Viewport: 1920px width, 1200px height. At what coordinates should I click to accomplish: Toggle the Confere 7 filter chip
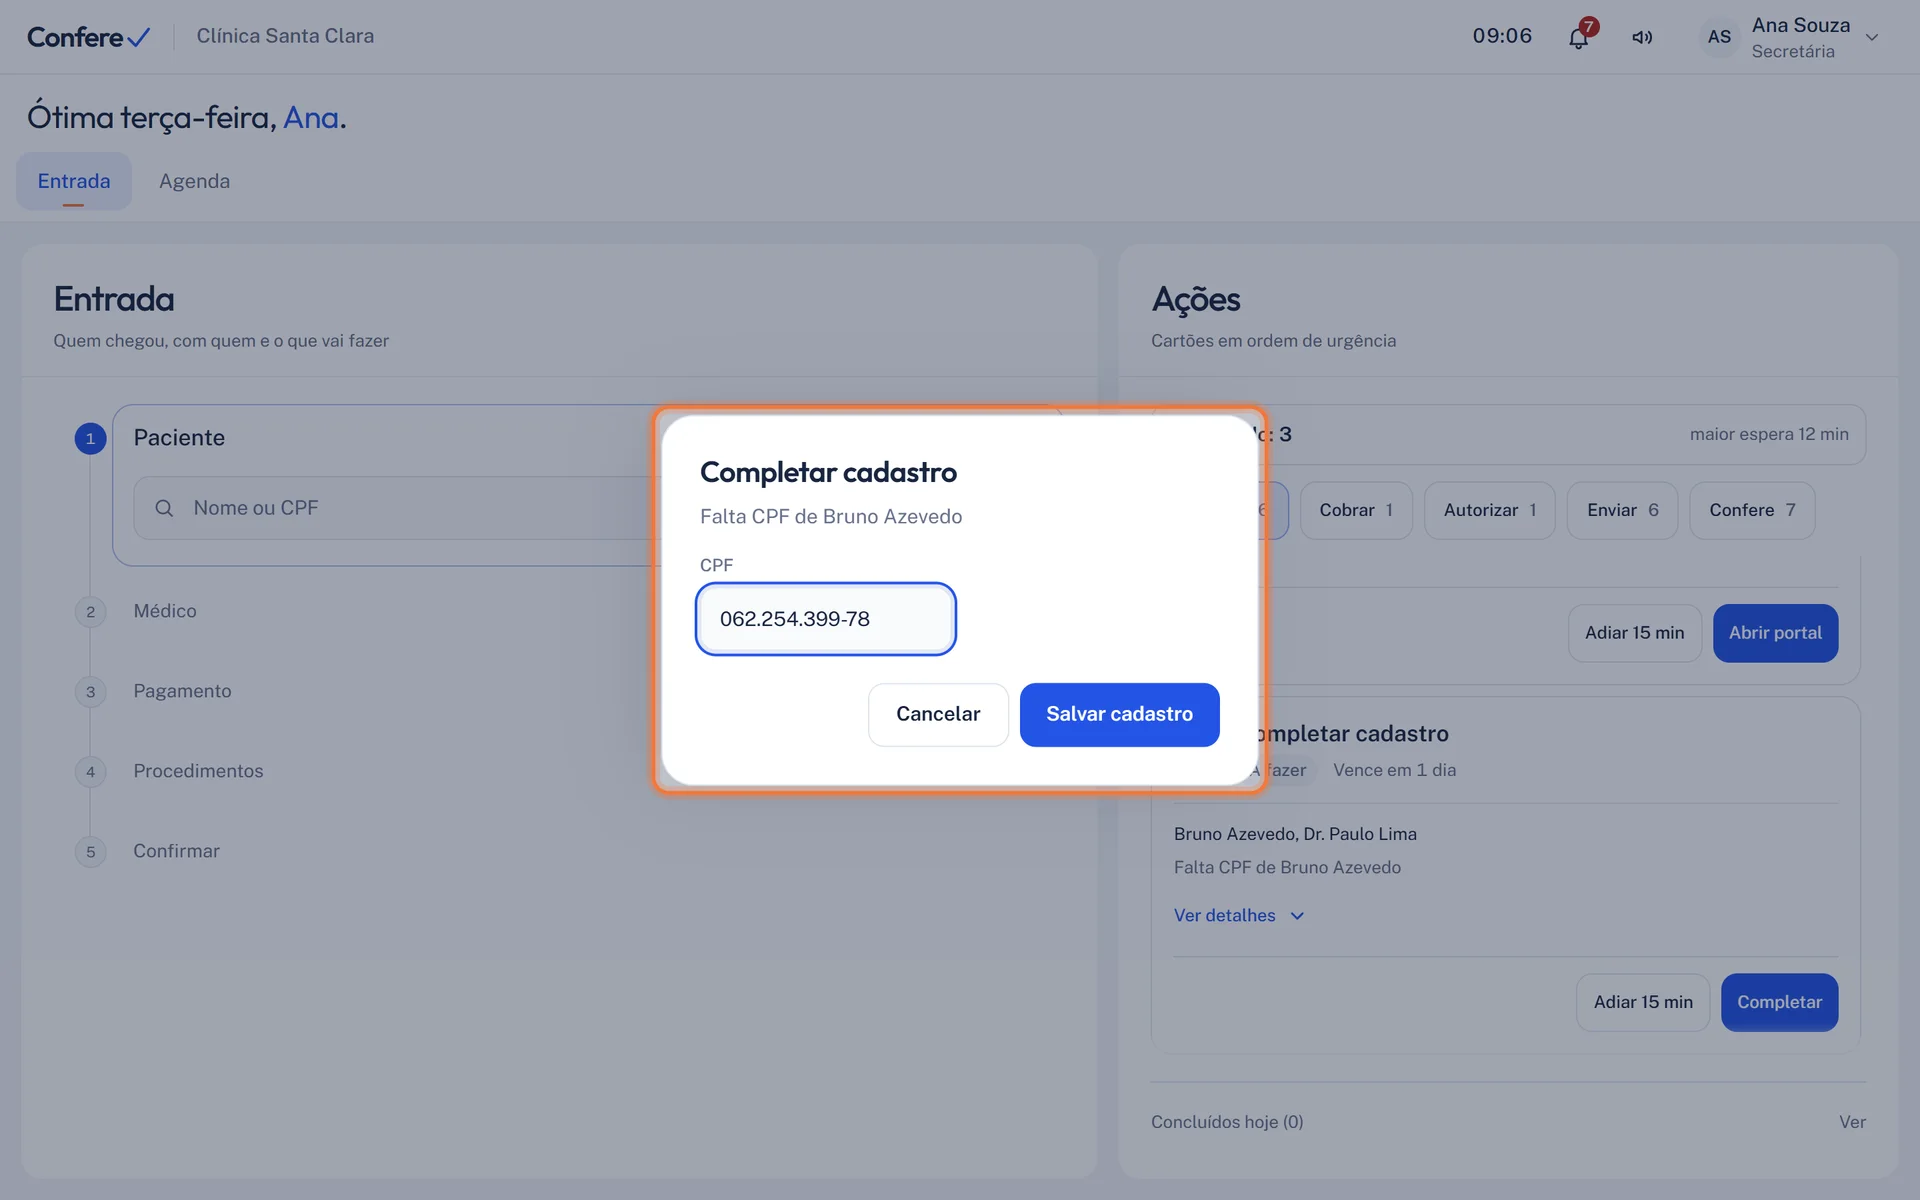click(1752, 510)
